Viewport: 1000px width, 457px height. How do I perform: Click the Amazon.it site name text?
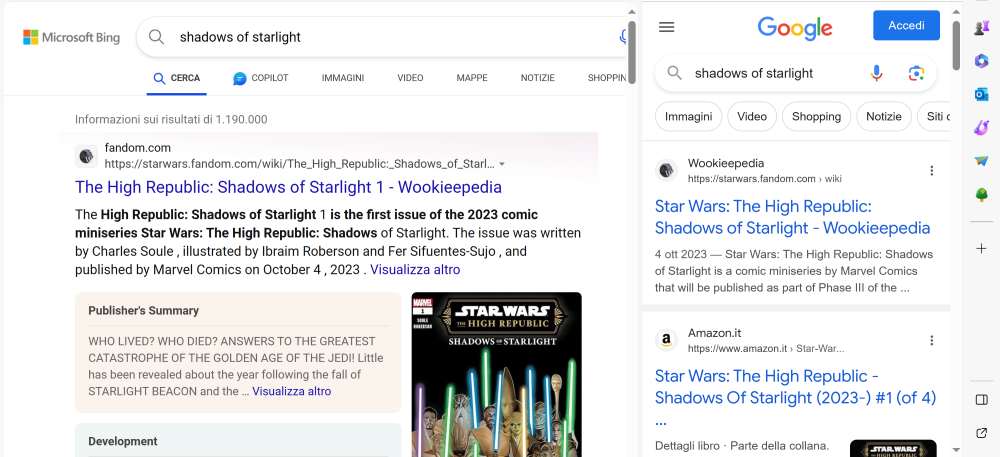coord(714,333)
